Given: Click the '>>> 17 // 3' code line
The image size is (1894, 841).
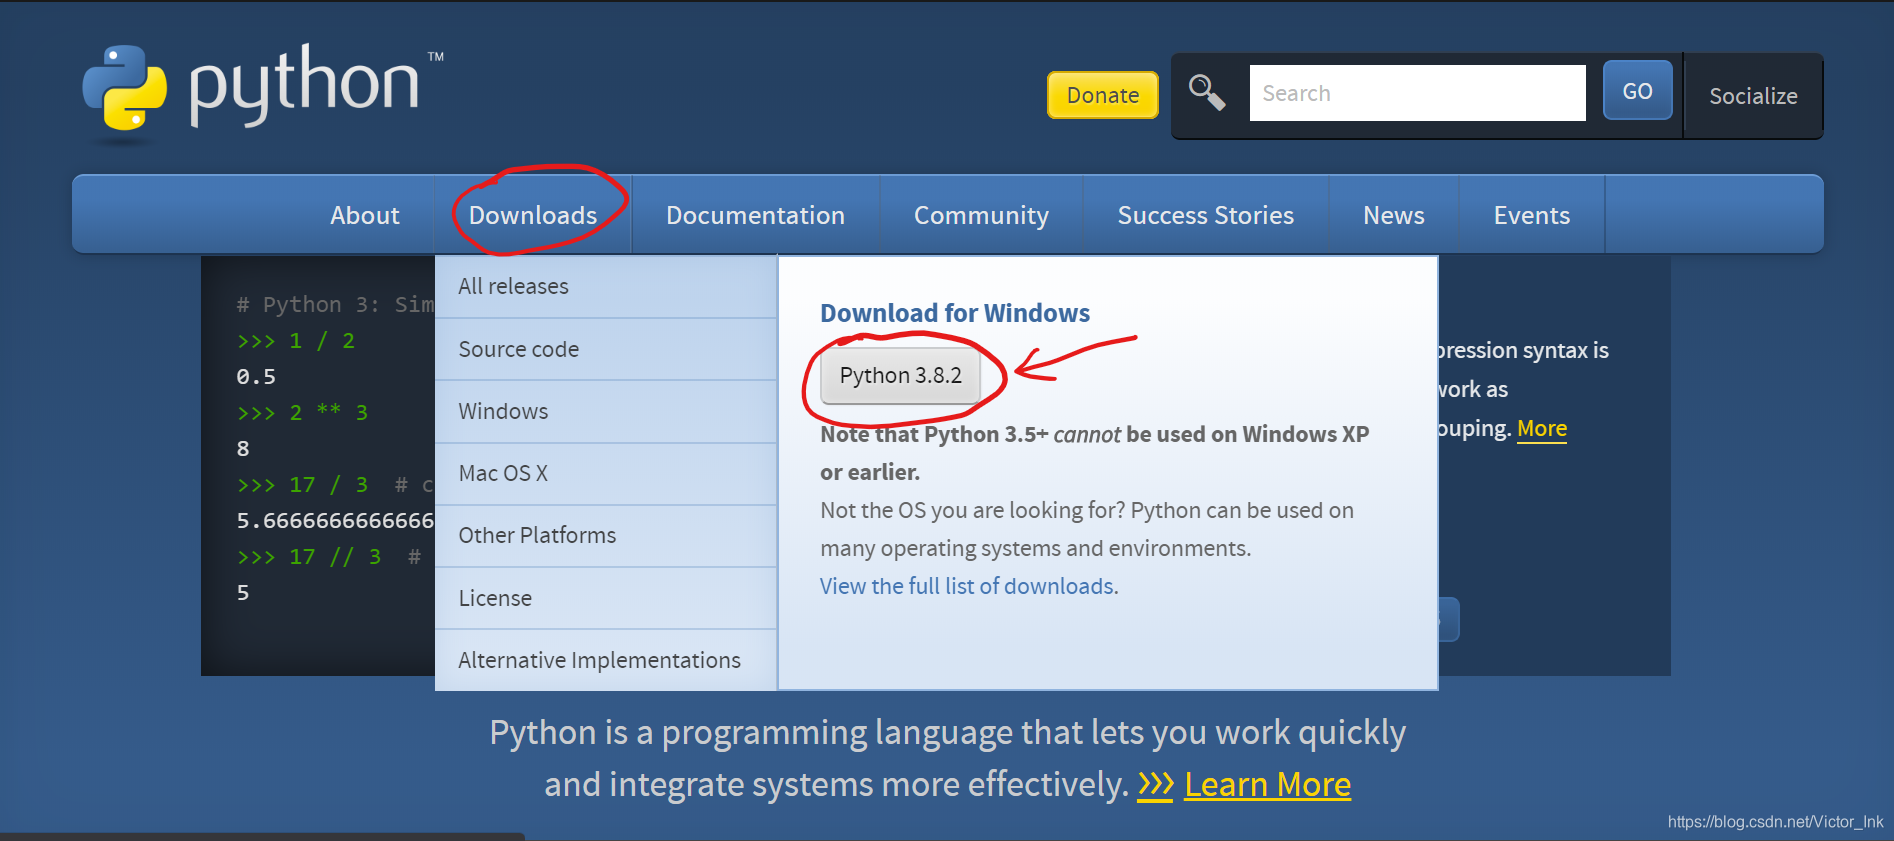Looking at the screenshot, I should click(x=309, y=557).
